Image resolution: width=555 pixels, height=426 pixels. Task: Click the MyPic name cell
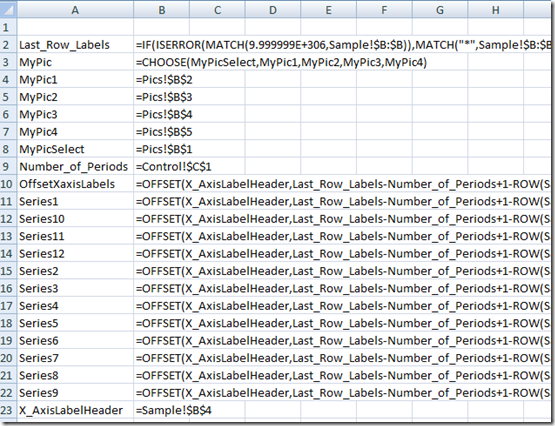click(x=75, y=62)
